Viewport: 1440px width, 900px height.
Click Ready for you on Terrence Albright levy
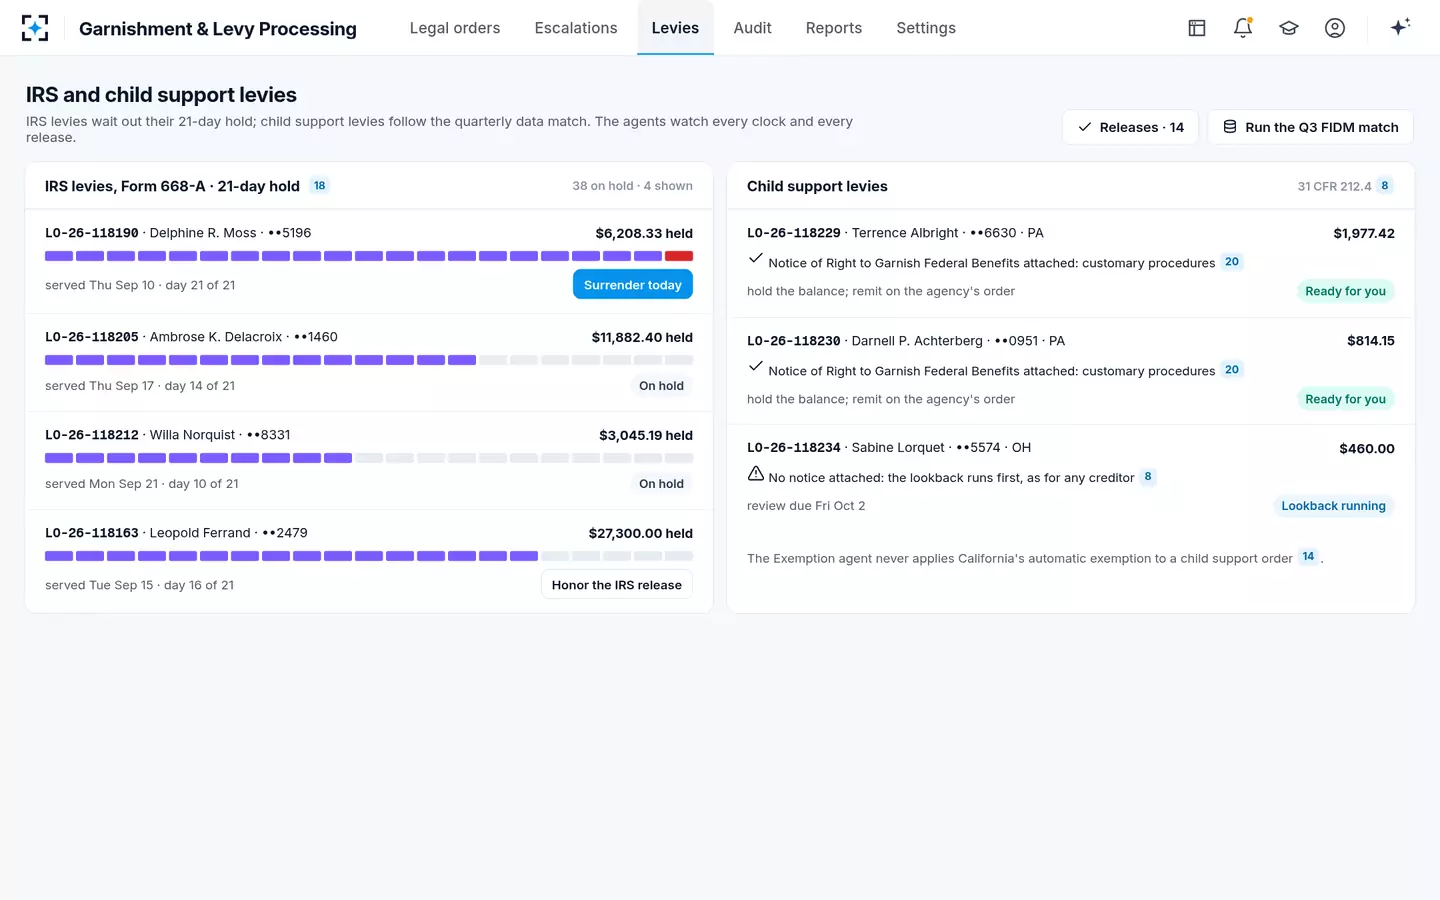tap(1345, 291)
